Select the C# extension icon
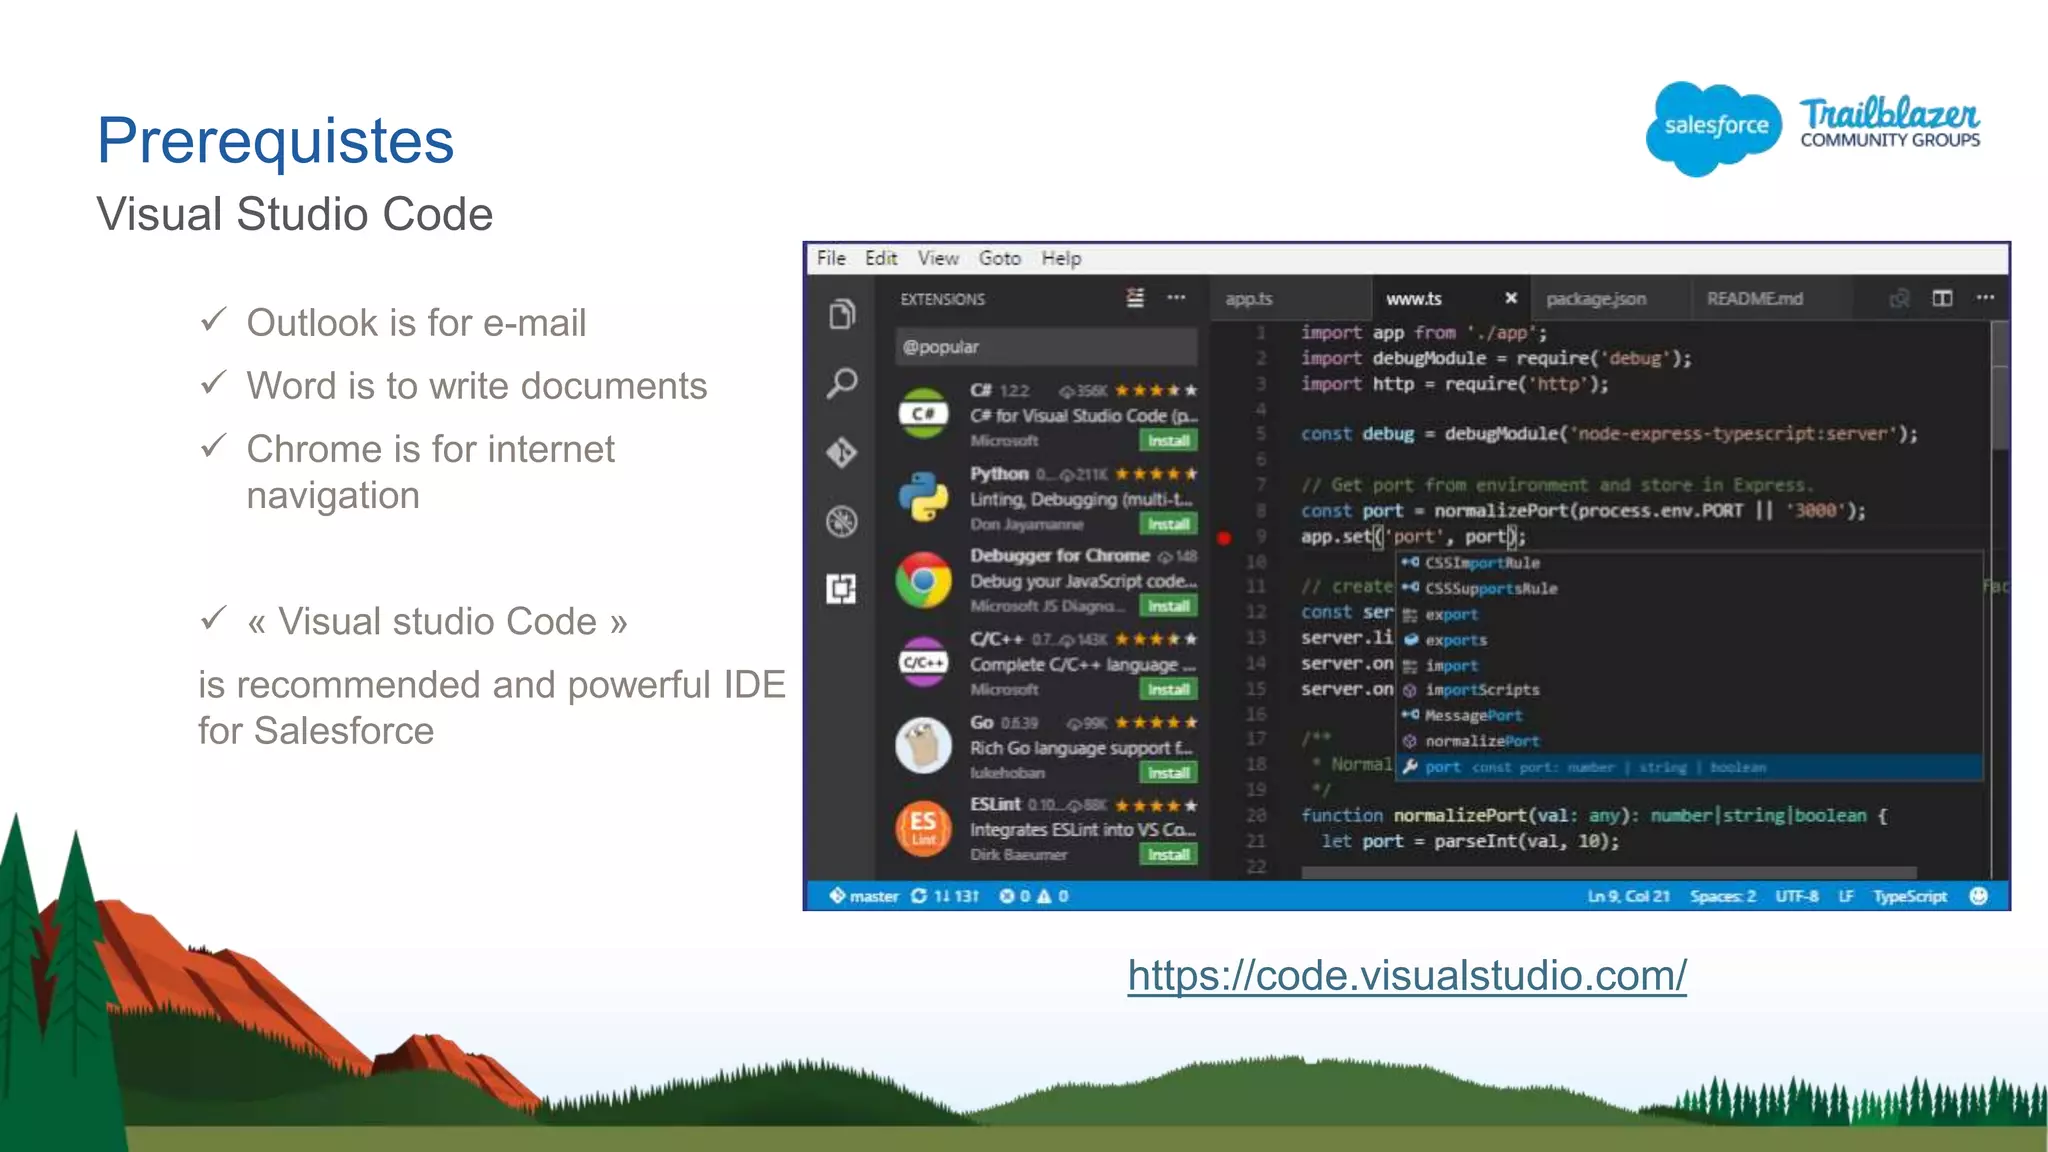 923,413
